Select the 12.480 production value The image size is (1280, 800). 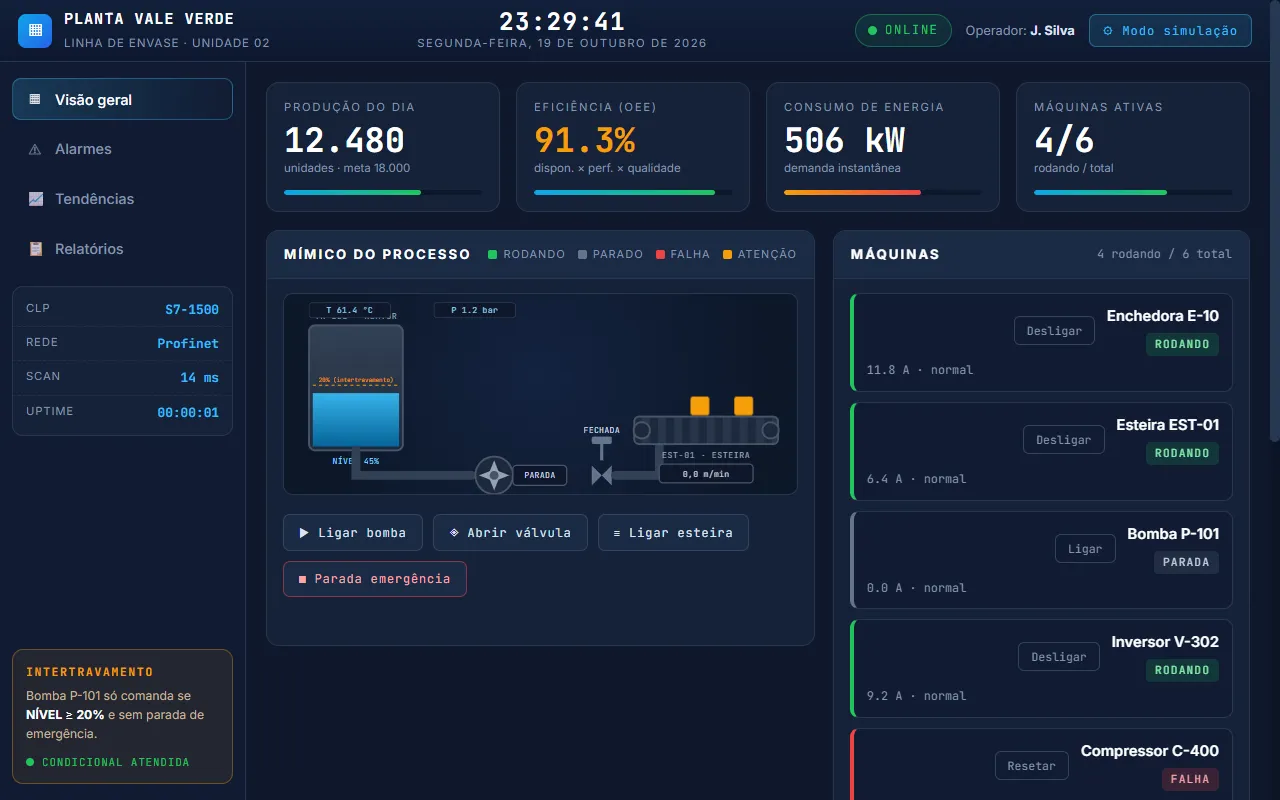click(344, 140)
